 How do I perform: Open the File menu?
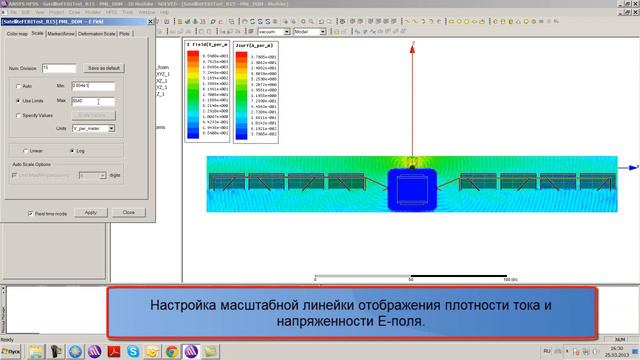[13, 12]
